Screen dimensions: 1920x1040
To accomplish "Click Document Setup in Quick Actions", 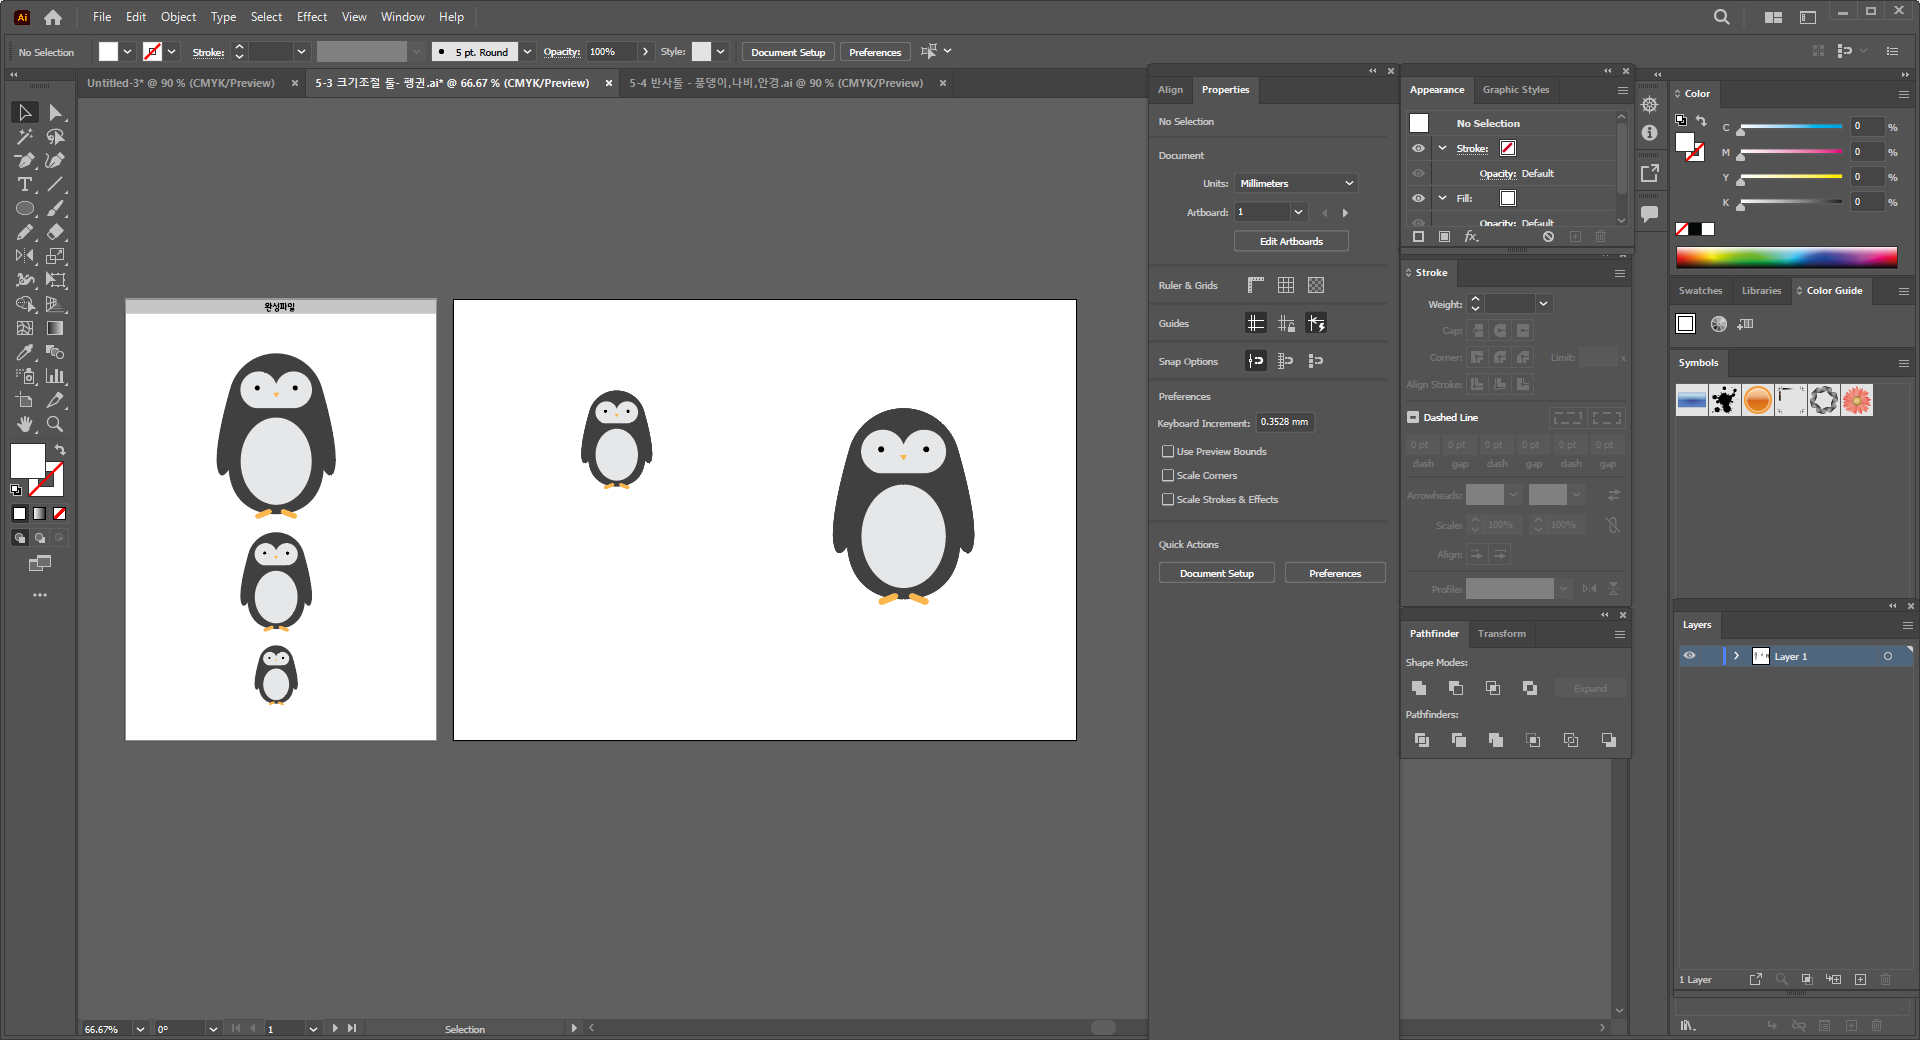I will [x=1216, y=574].
